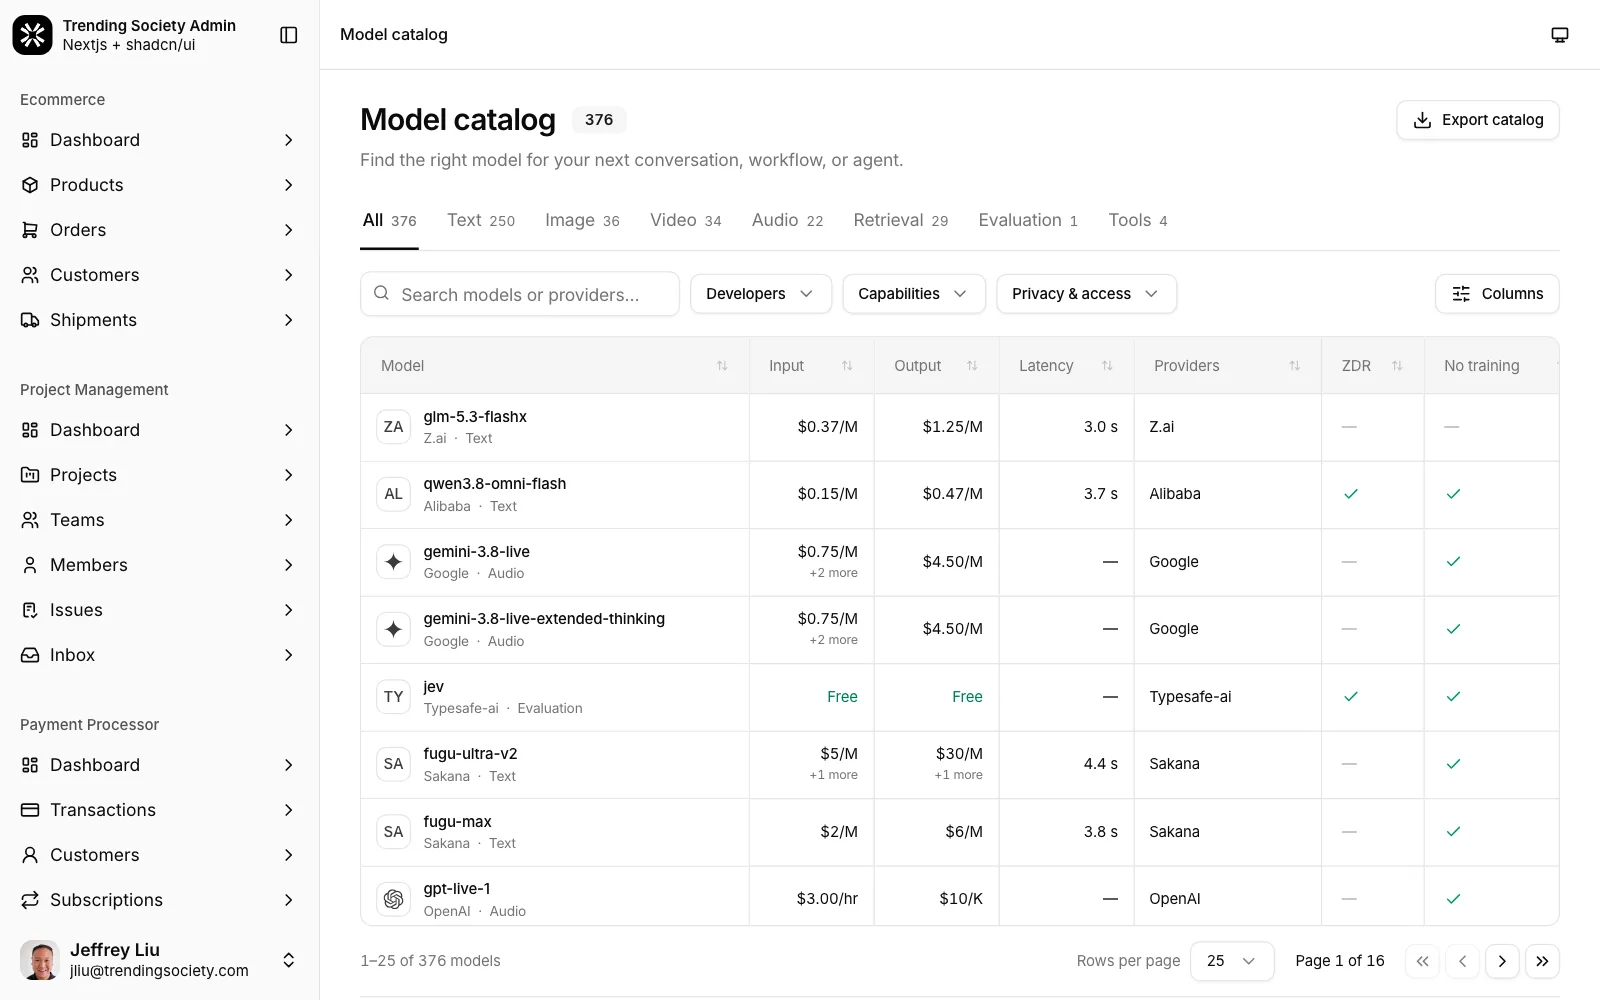
Task: Open the fugu-ultra-v2 model link
Action: tap(470, 754)
